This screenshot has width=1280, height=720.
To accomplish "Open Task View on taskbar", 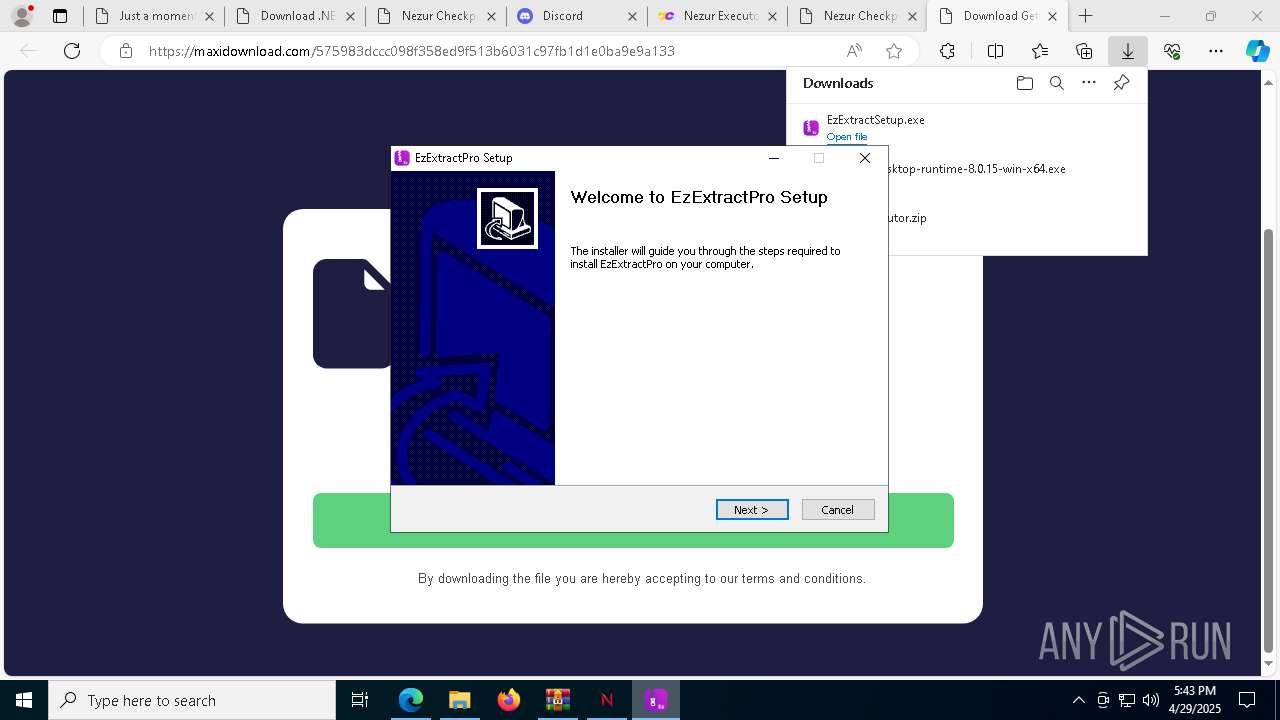I will pyautogui.click(x=360, y=700).
